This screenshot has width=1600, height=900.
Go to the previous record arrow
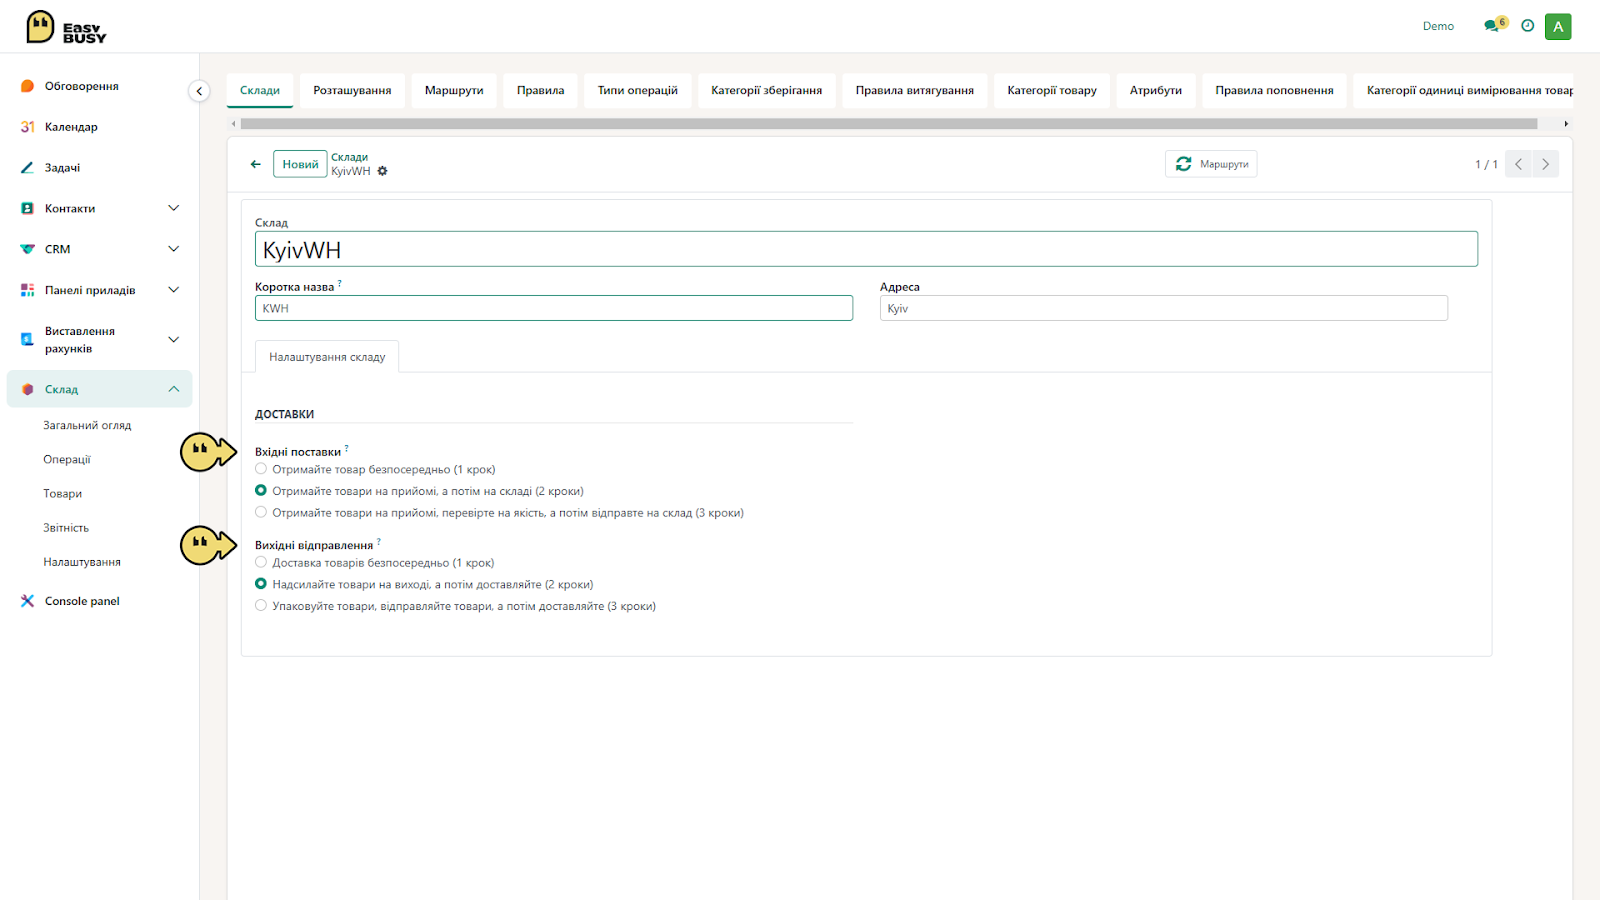1518,164
